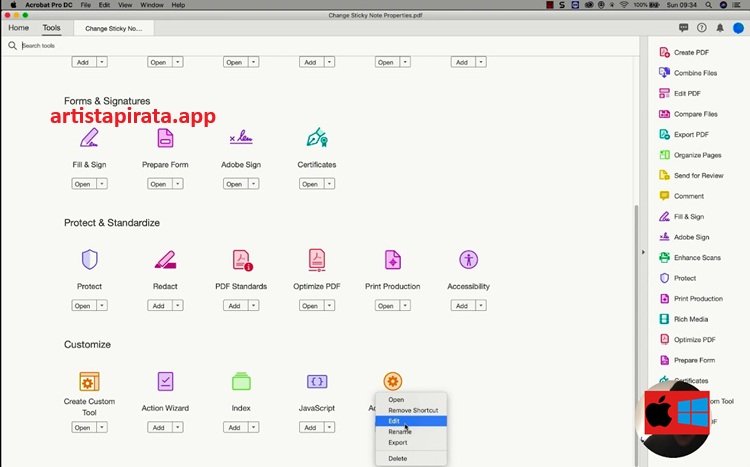The width and height of the screenshot is (750, 467).
Task: Click the Fill & Sign tool icon
Action: pos(89,138)
